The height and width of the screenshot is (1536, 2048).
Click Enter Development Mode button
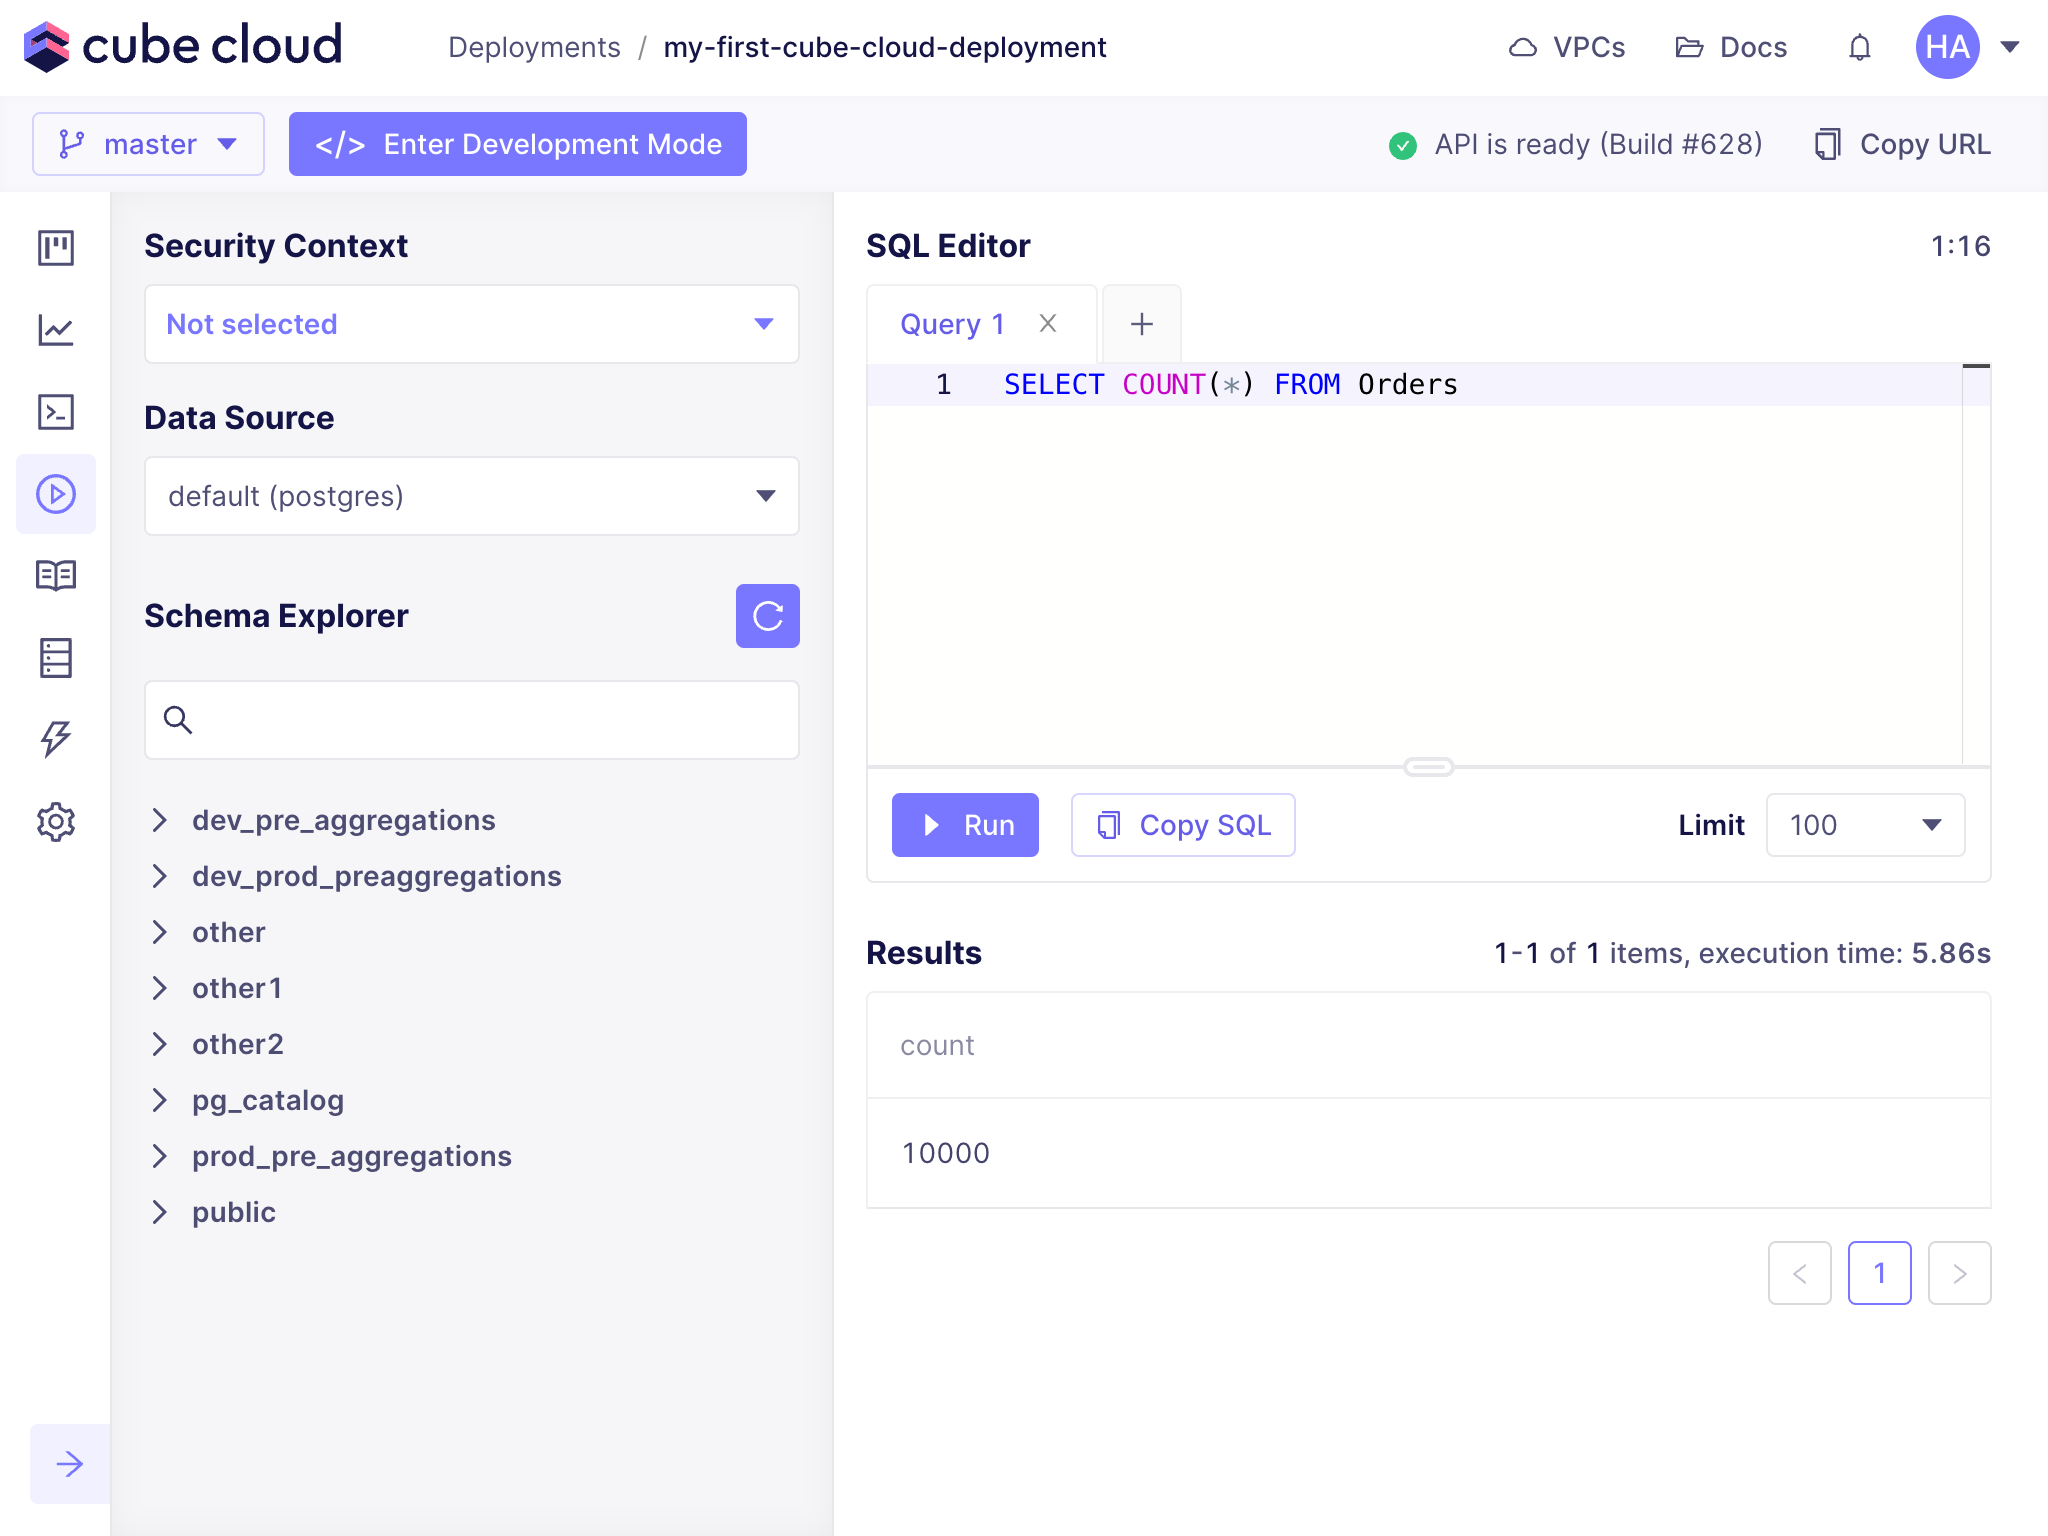tap(517, 144)
